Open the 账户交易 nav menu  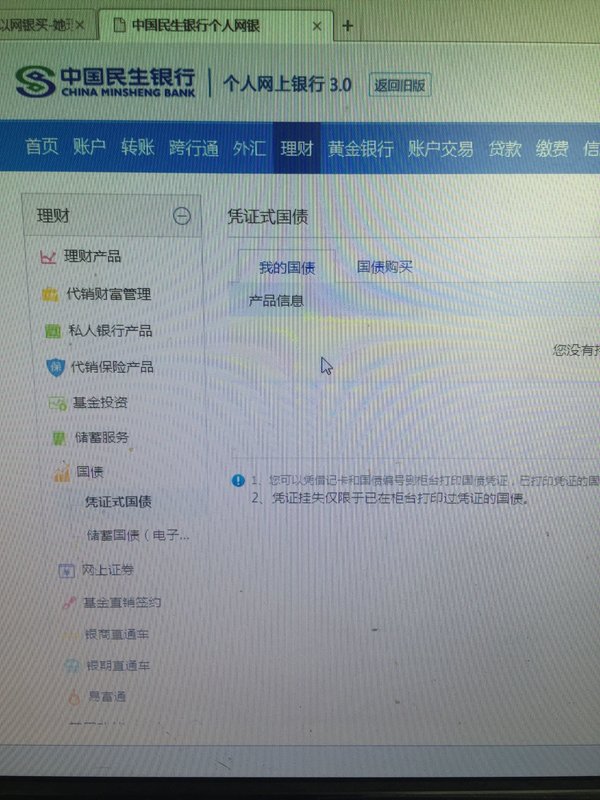[x=440, y=149]
